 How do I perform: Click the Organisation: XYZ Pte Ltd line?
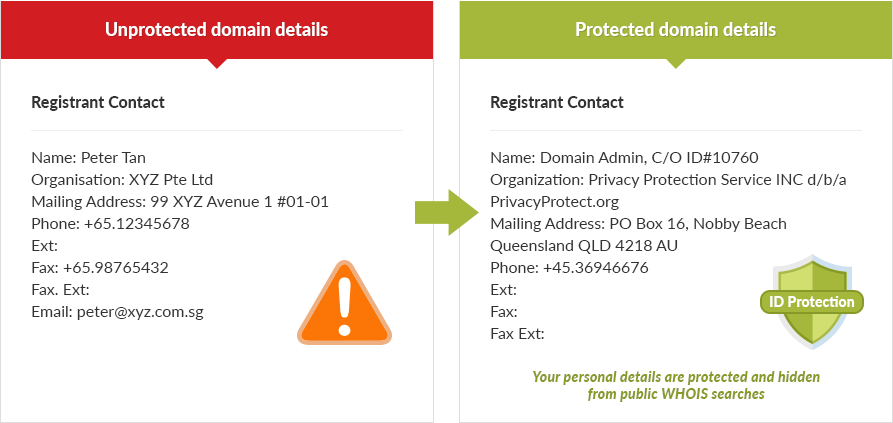[122, 179]
